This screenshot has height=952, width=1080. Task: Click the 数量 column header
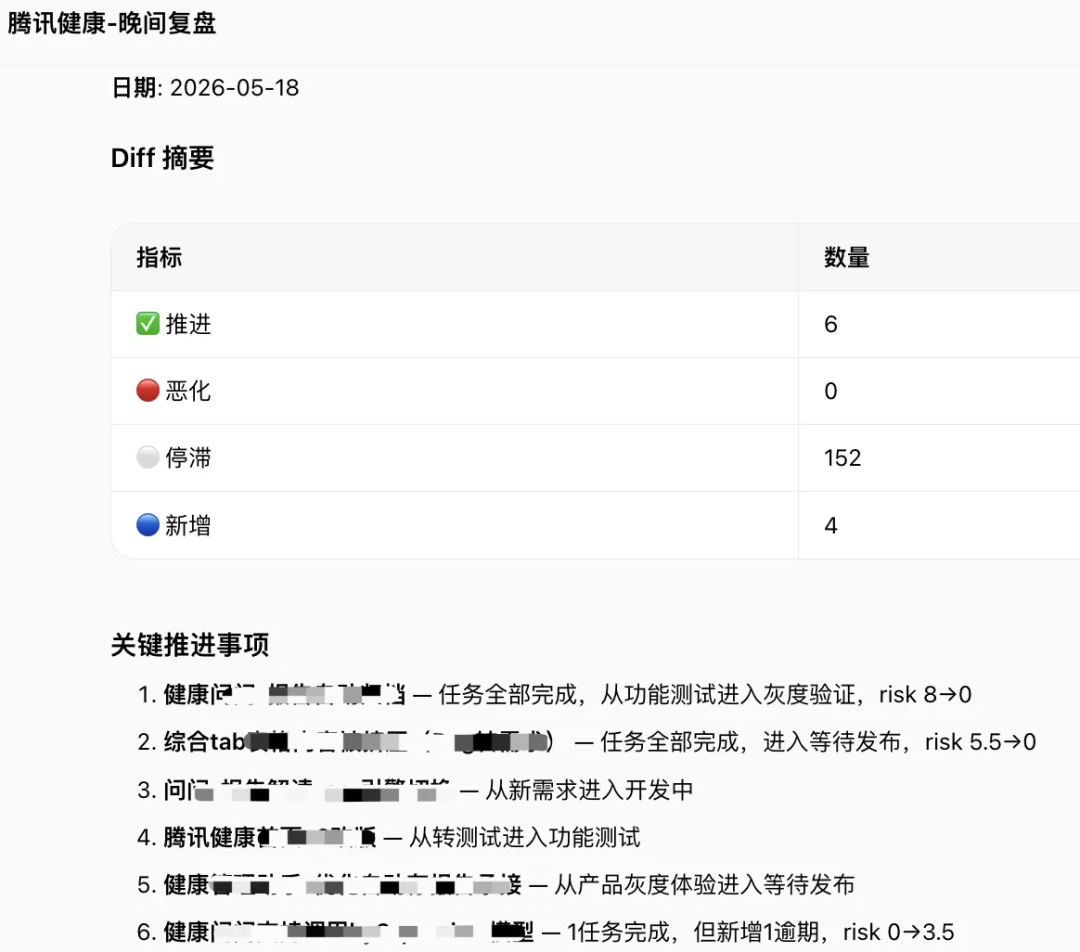tap(847, 257)
